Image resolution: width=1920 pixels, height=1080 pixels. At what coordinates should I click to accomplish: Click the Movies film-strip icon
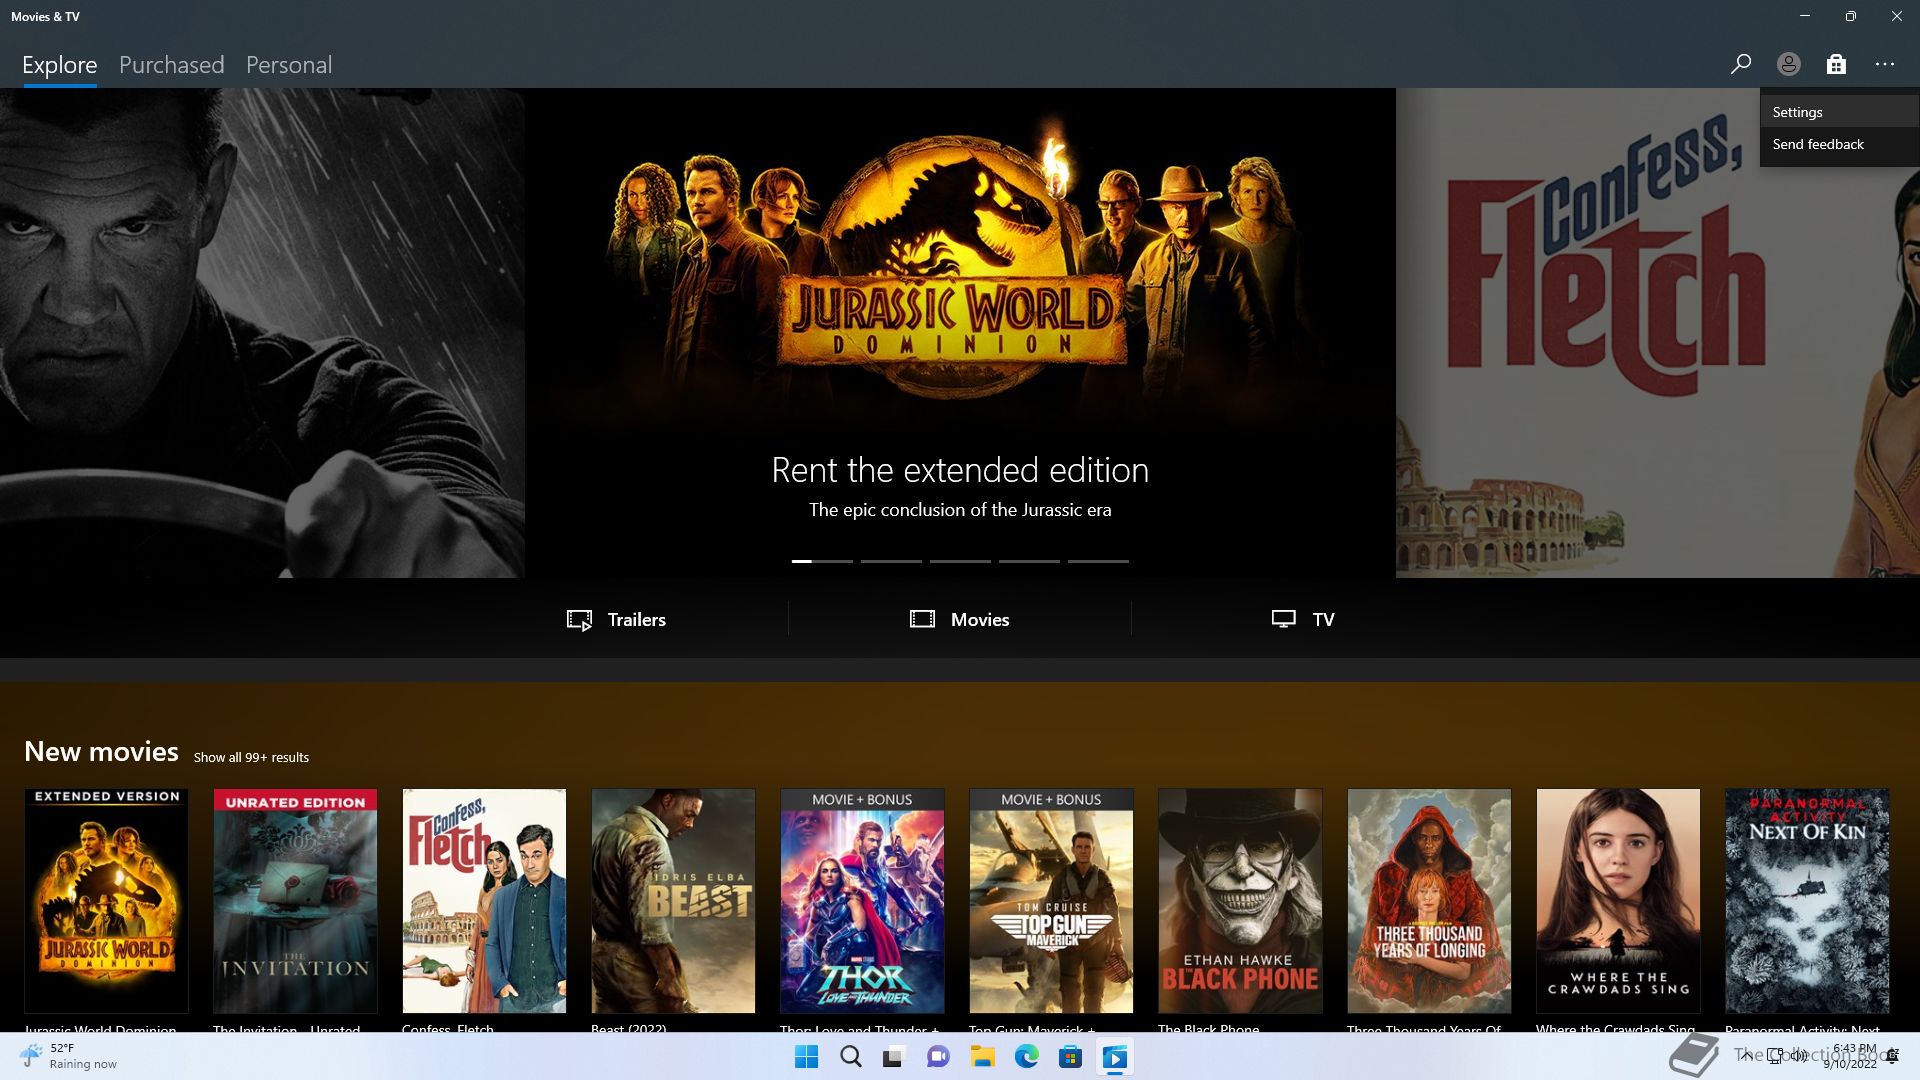tap(922, 619)
